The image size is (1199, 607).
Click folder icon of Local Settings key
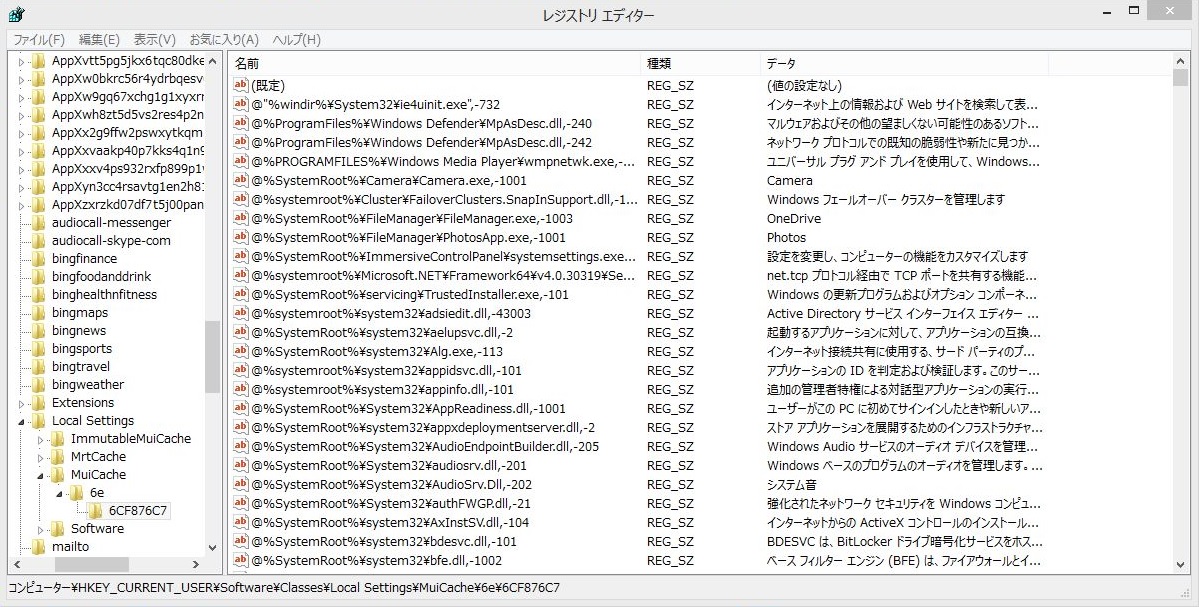(38, 420)
